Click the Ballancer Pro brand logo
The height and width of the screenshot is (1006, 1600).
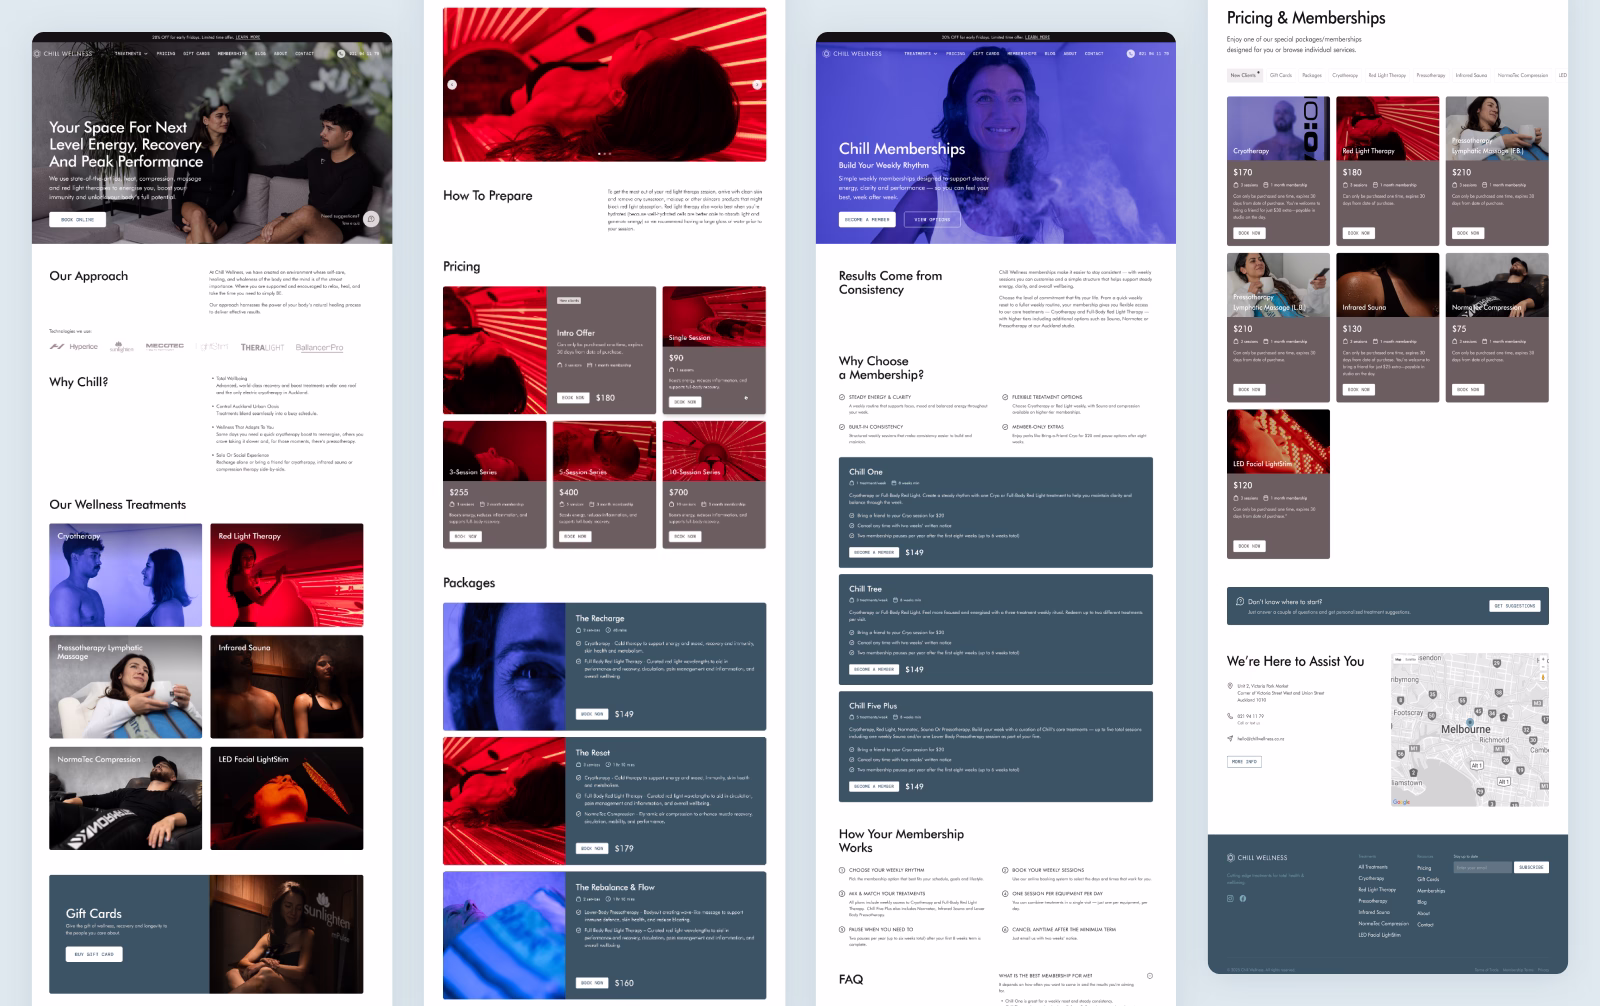tap(319, 347)
